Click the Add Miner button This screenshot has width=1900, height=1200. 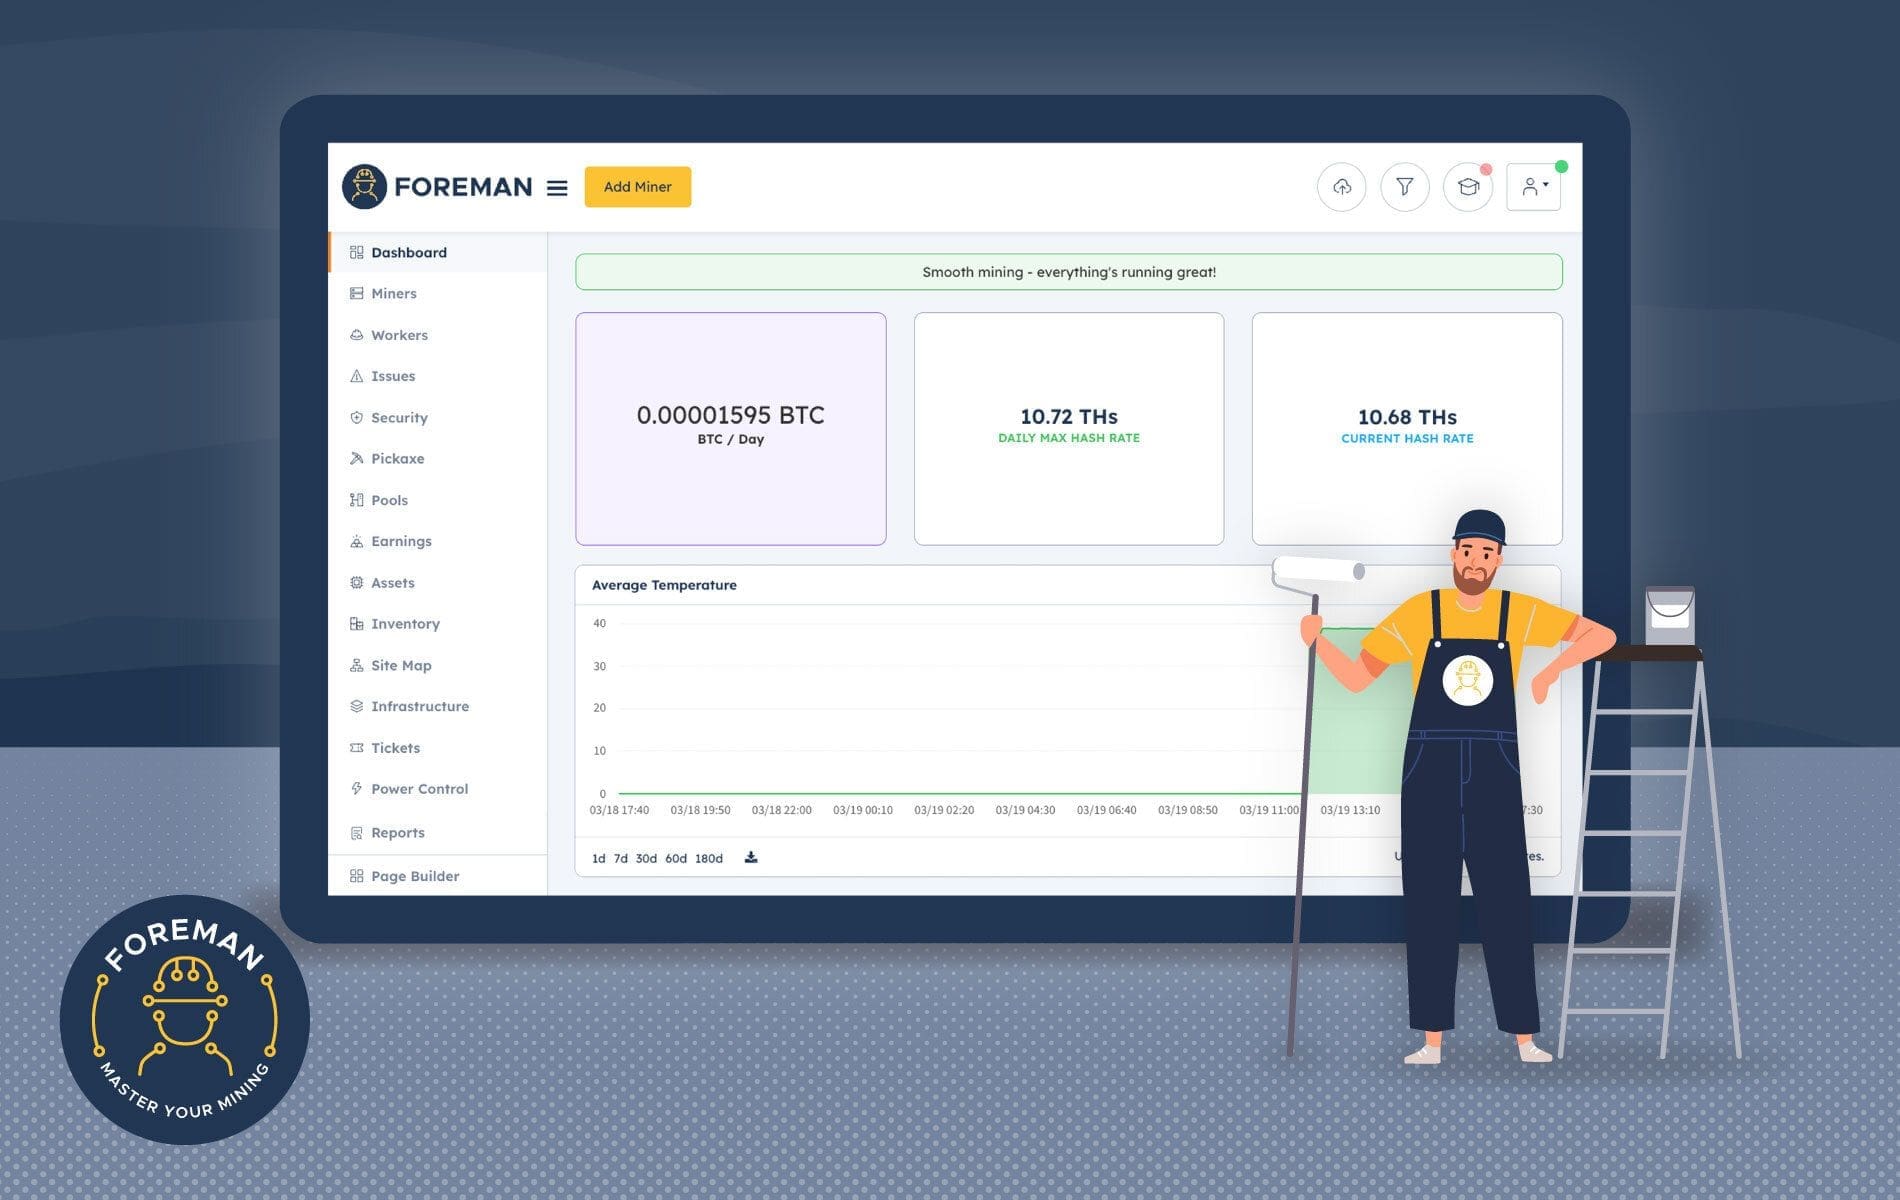pyautogui.click(x=637, y=187)
